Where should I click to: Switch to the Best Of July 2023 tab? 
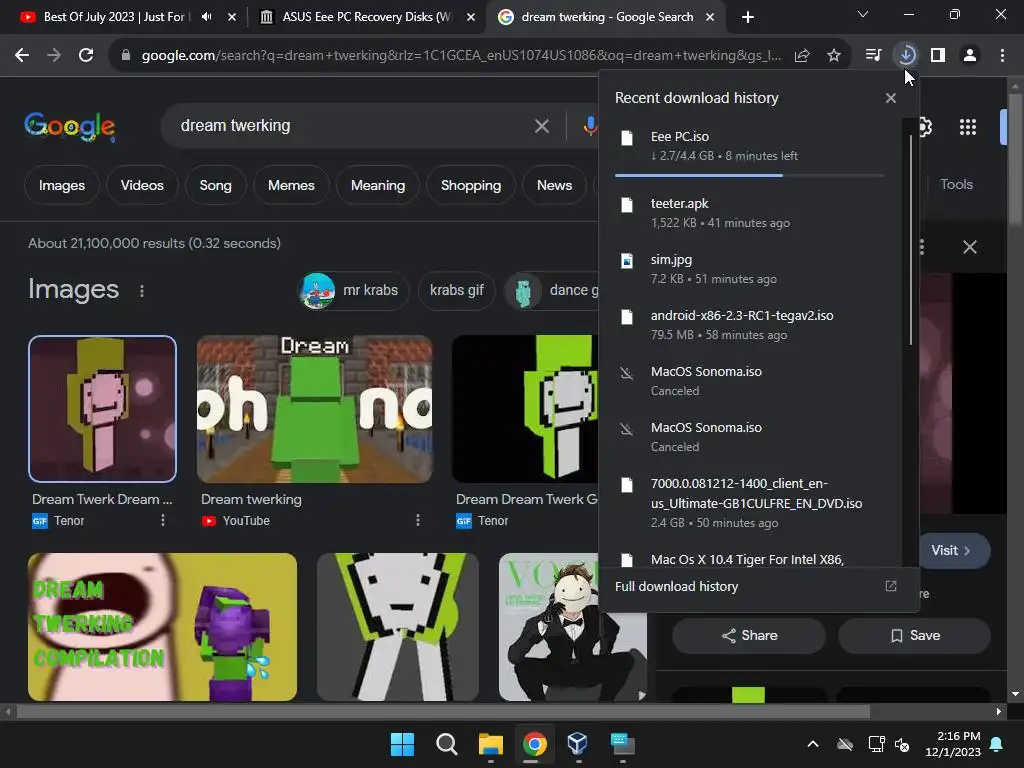point(114,17)
